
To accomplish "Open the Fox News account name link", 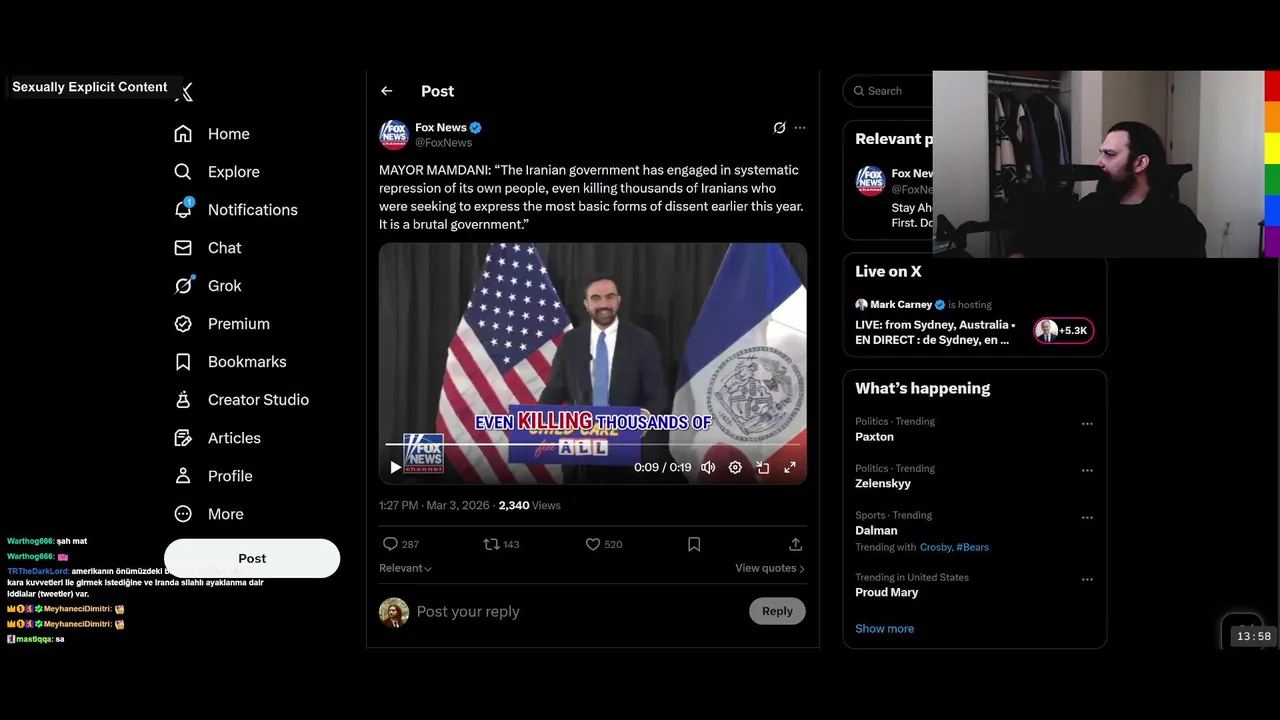I will 441,127.
